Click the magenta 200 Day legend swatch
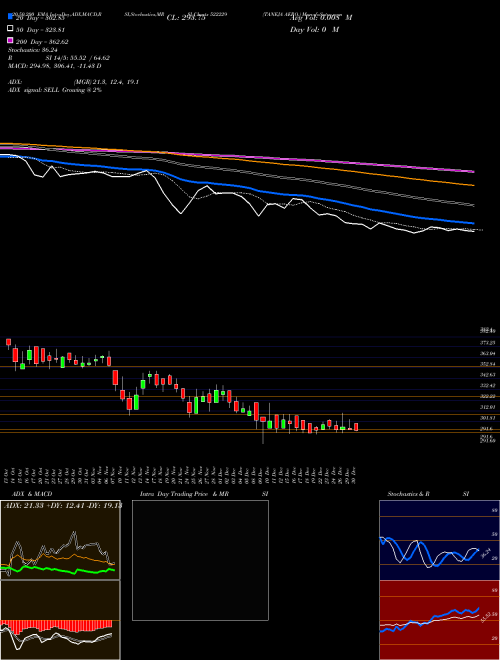Image resolution: width=500 pixels, height=660 pixels. point(10,40)
